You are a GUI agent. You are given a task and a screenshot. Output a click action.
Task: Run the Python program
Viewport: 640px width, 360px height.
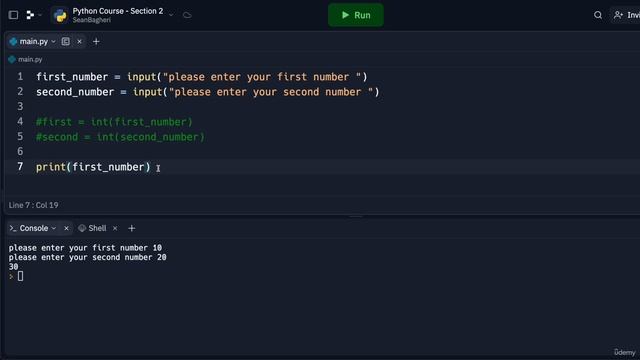356,15
